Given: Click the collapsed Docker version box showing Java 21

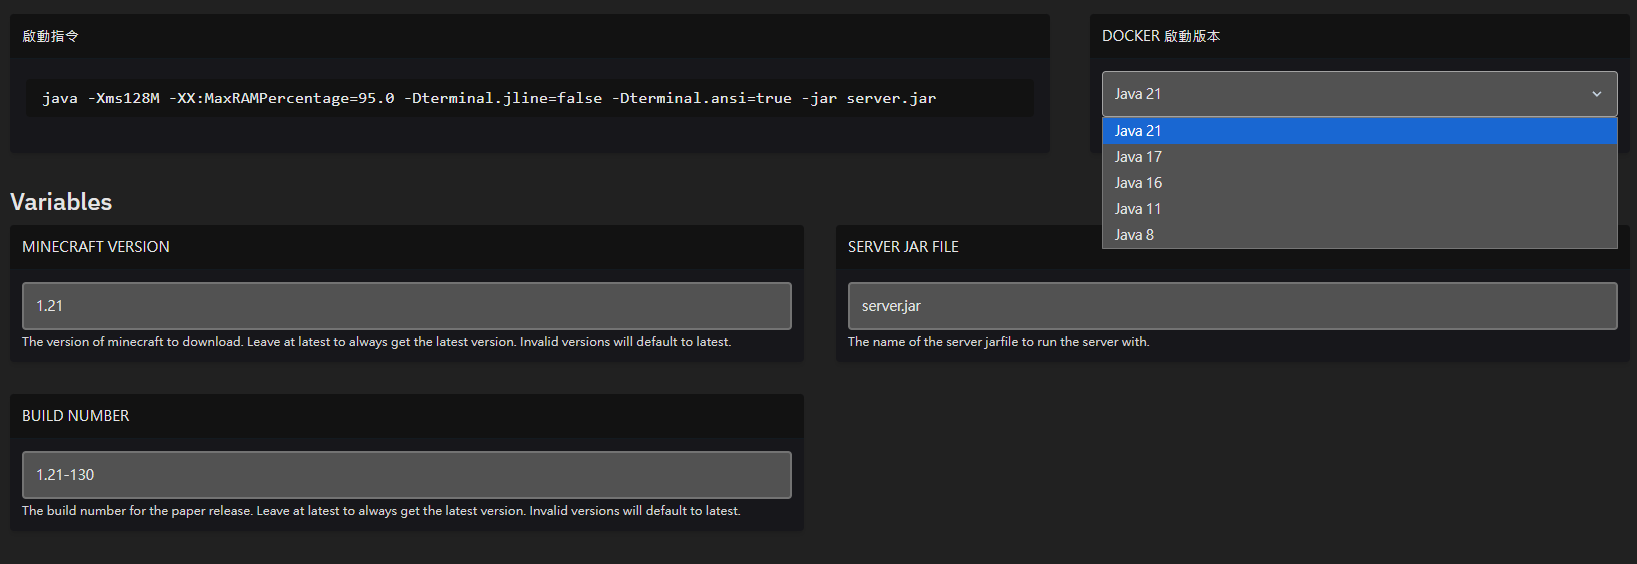Looking at the screenshot, I should point(1340,94).
